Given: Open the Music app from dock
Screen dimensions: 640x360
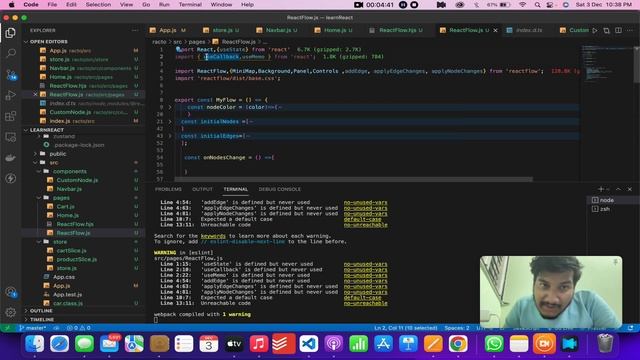Looking at the screenshot, I should (259, 344).
